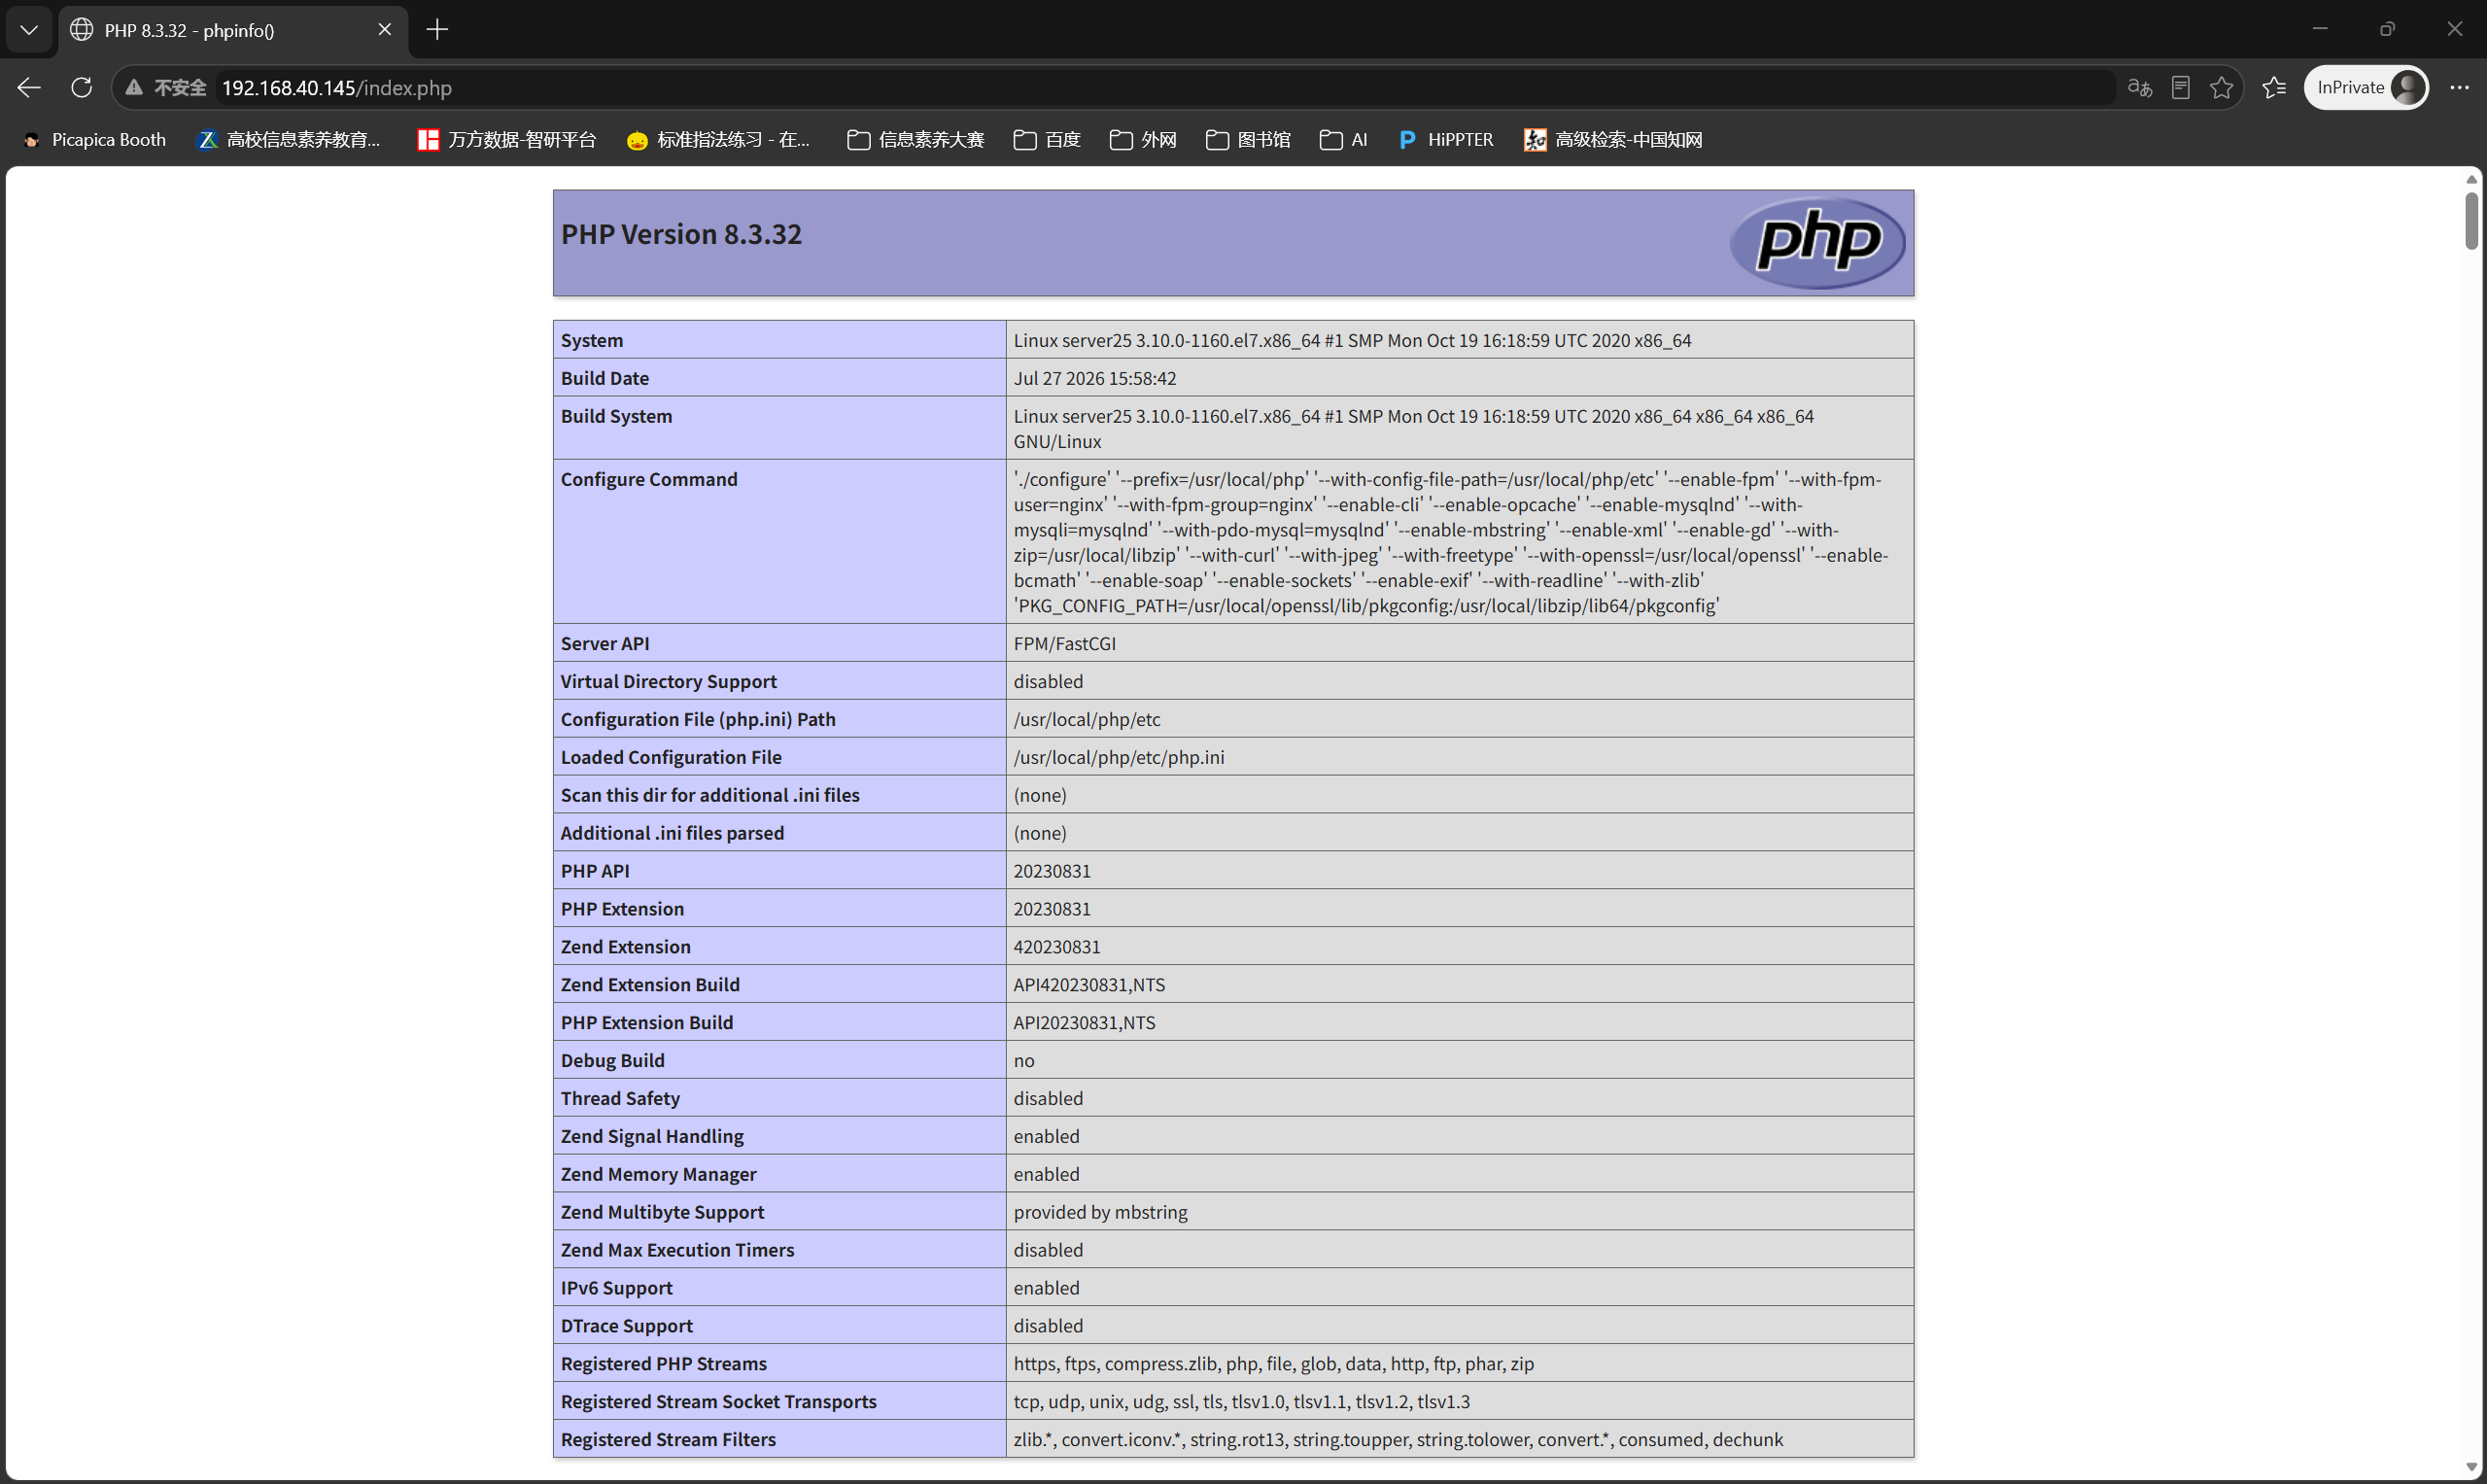Image resolution: width=2487 pixels, height=1484 pixels.
Task: Click the Thread Safety row label
Action: (x=620, y=1098)
